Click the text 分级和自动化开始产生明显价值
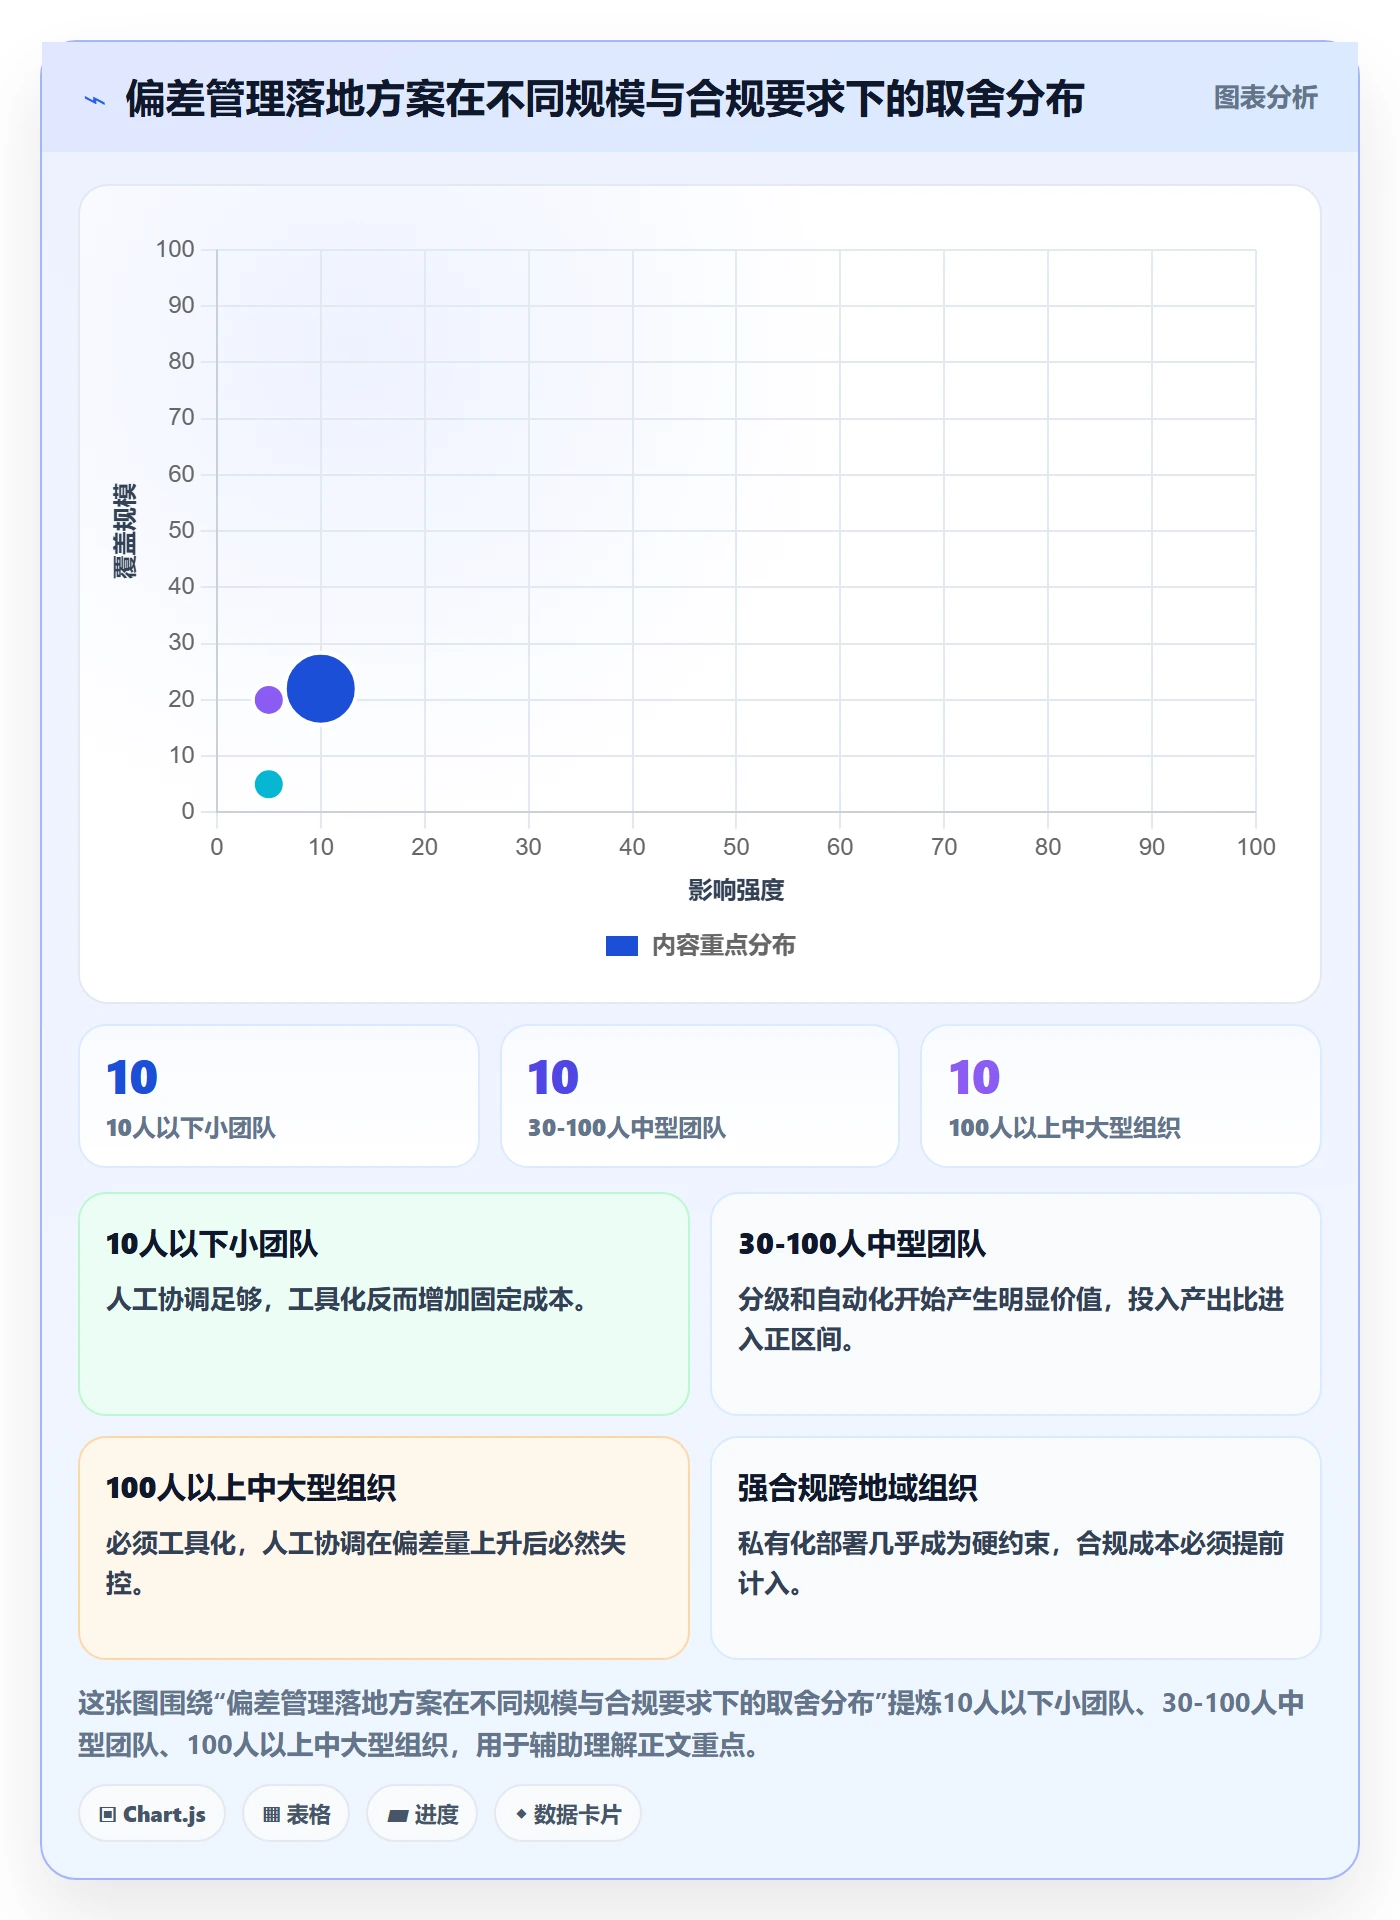 (920, 1299)
